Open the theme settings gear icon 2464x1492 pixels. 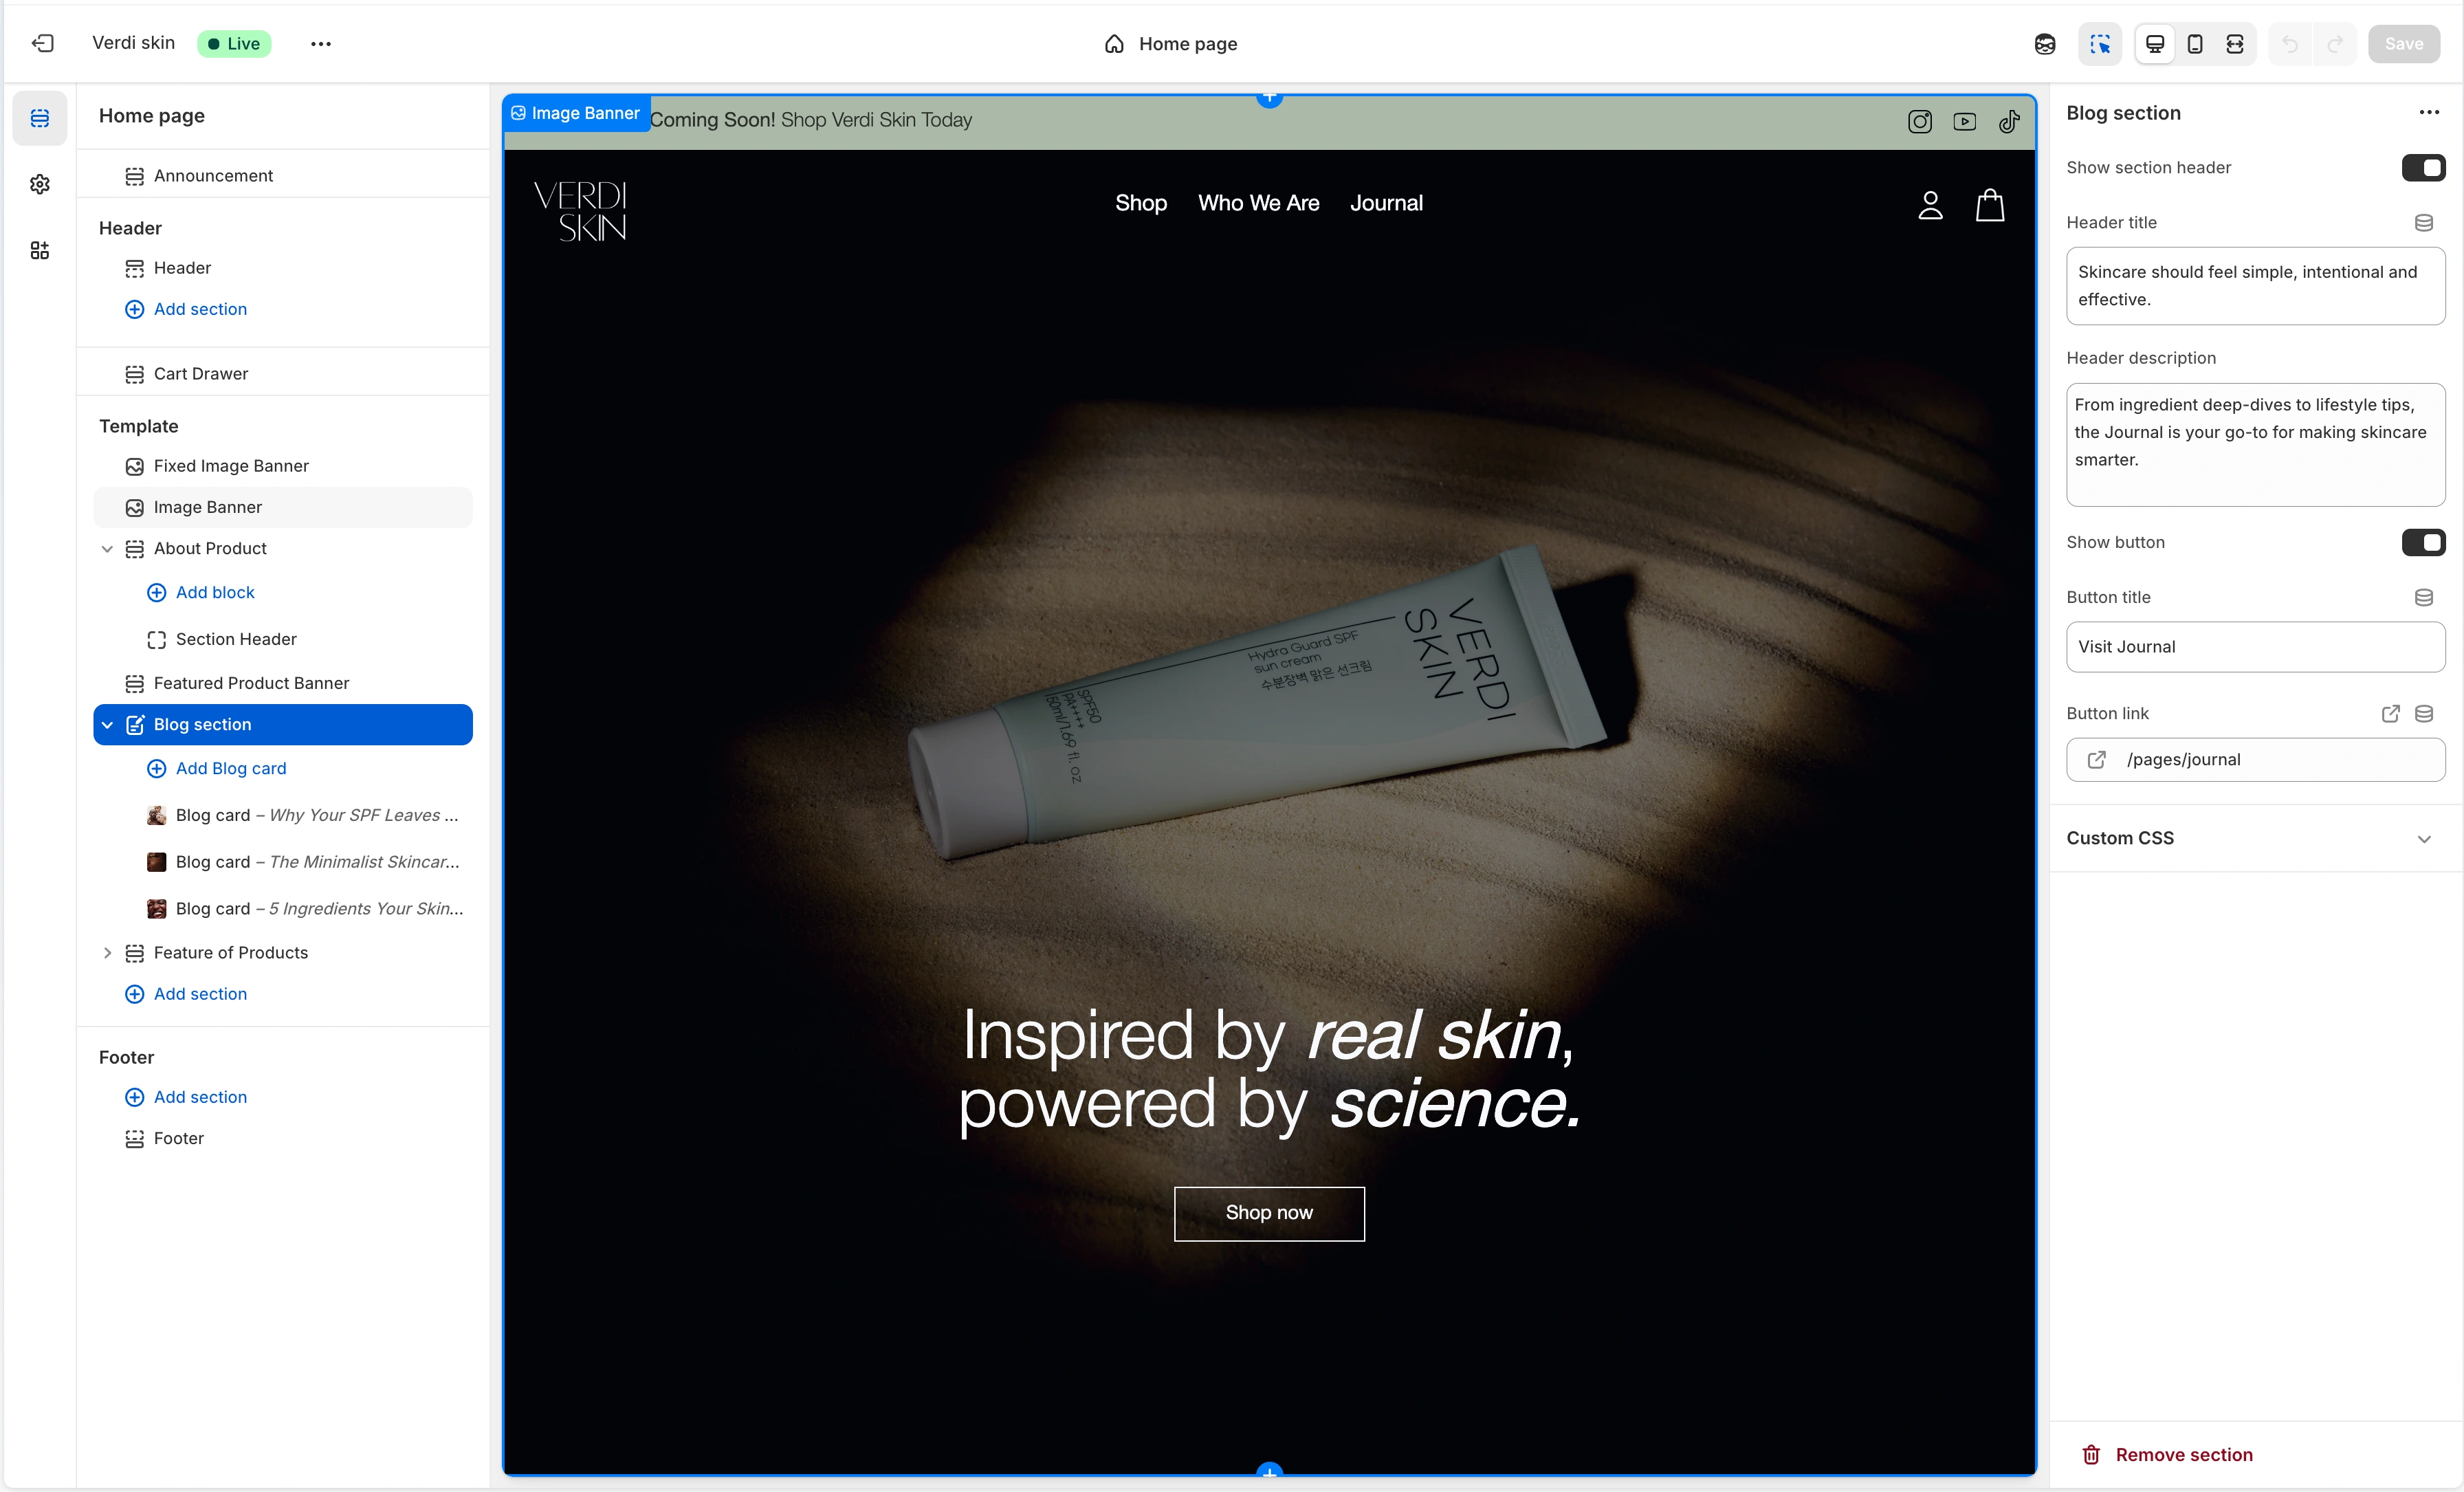pyautogui.click(x=40, y=184)
